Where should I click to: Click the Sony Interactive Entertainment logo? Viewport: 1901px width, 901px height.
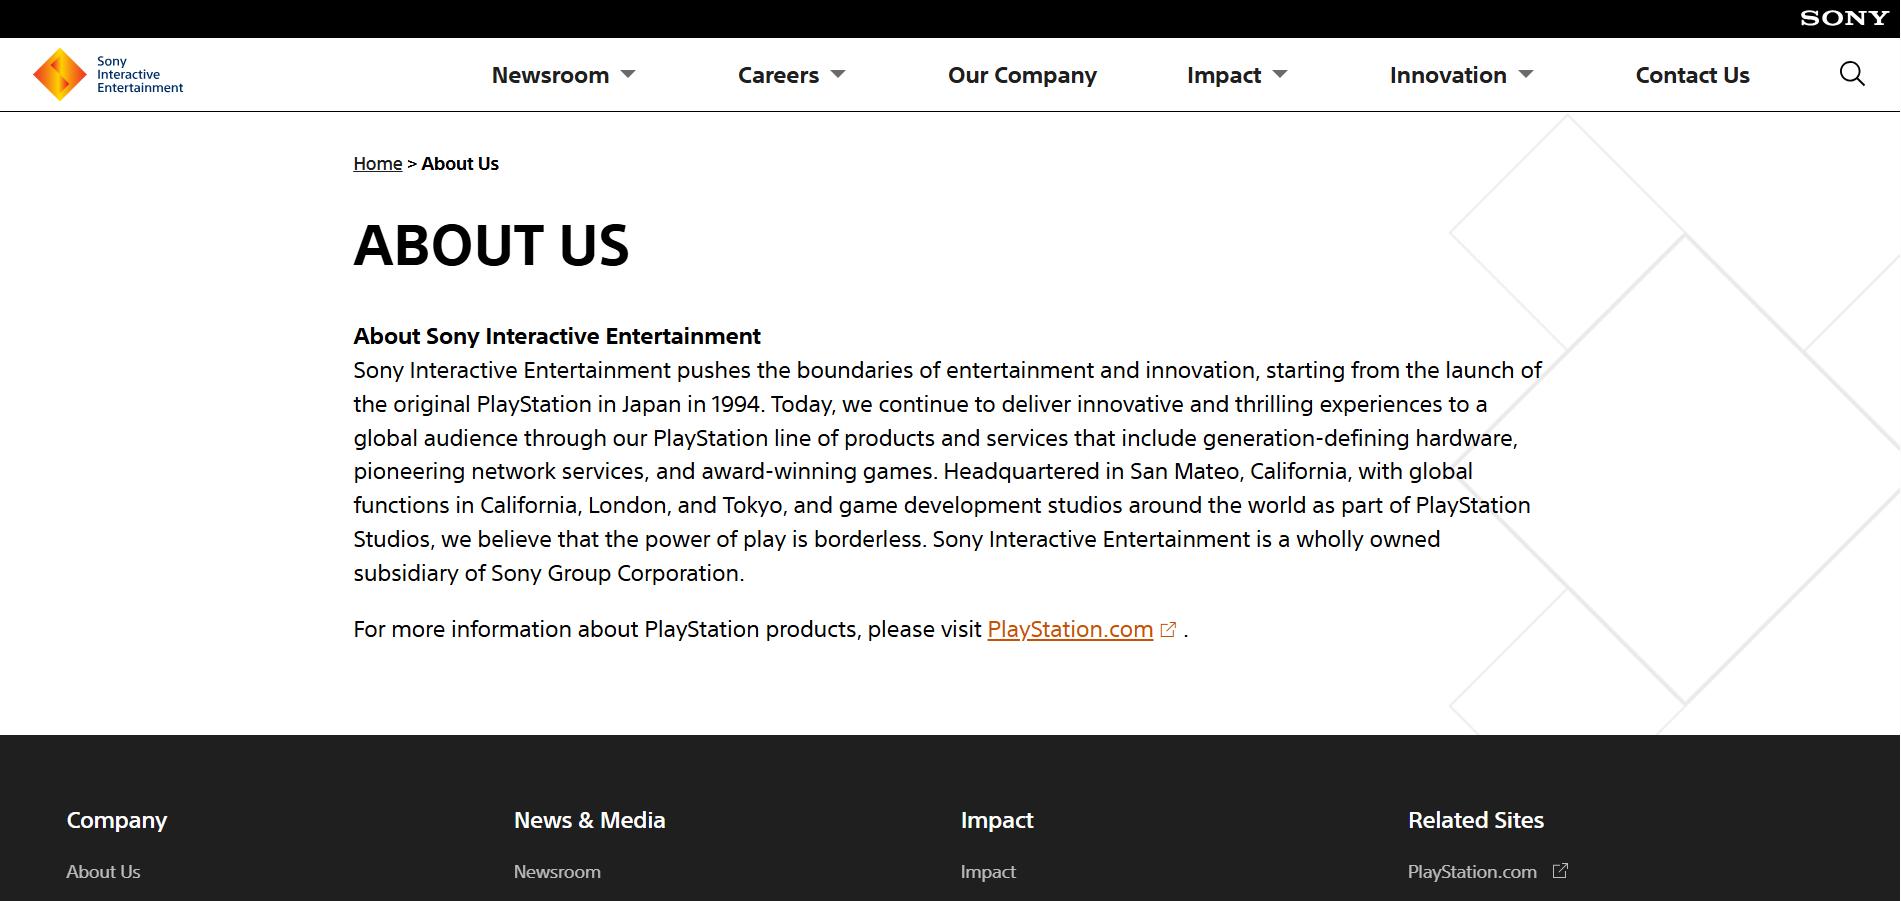(x=108, y=75)
